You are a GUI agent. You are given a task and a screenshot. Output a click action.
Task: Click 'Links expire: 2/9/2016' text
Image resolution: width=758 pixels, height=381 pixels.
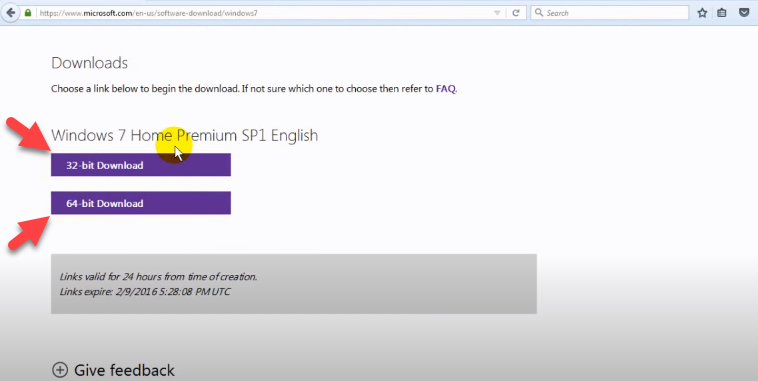click(145, 292)
